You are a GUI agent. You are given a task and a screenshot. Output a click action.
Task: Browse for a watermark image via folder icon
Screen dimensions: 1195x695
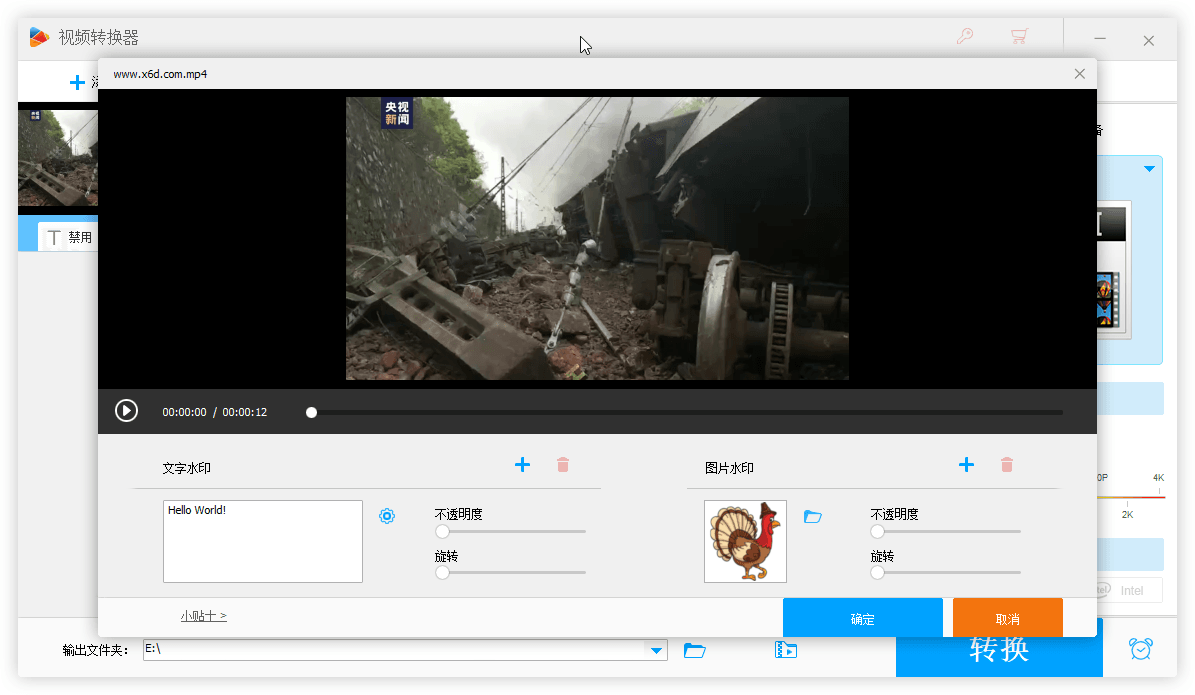[812, 516]
